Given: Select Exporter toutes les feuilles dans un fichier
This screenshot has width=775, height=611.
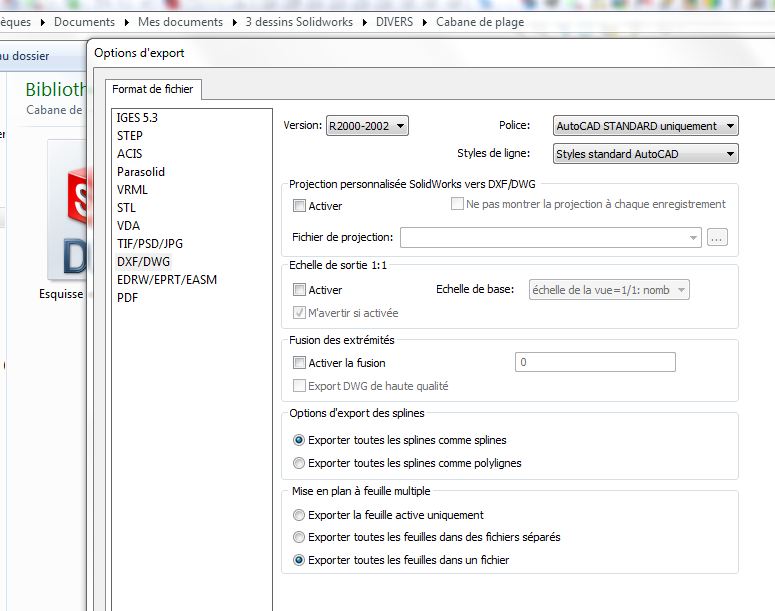Looking at the screenshot, I should pyautogui.click(x=299, y=560).
